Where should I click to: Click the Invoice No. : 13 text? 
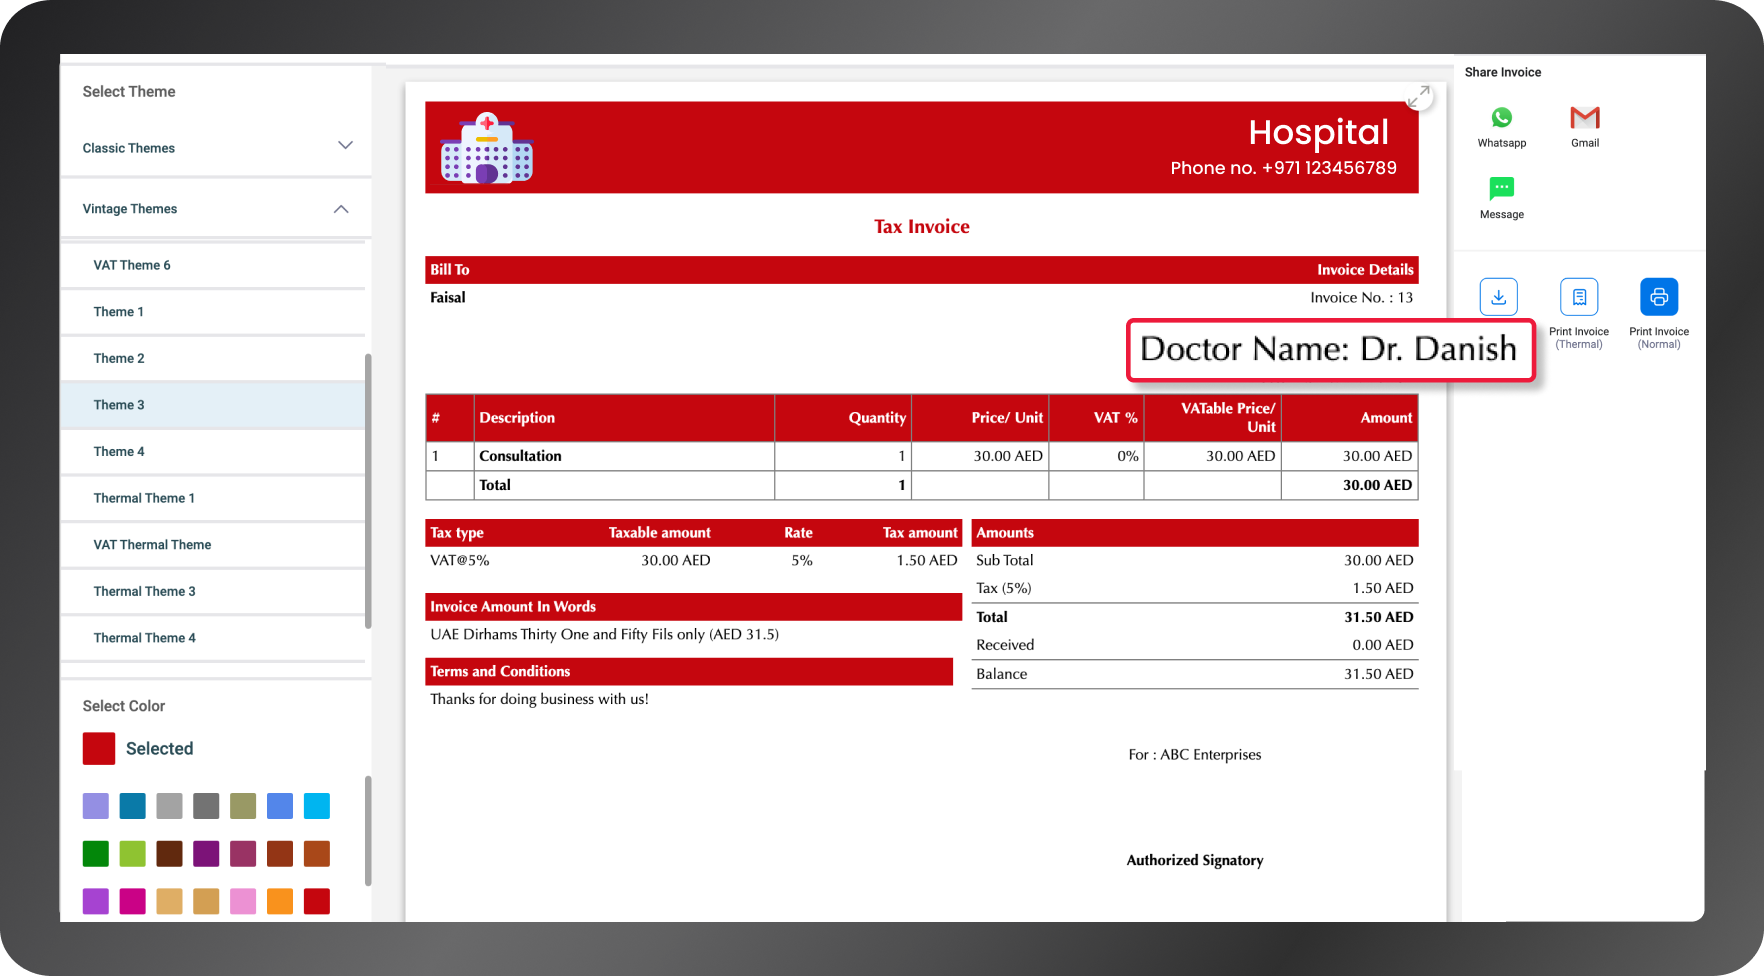point(1361,297)
